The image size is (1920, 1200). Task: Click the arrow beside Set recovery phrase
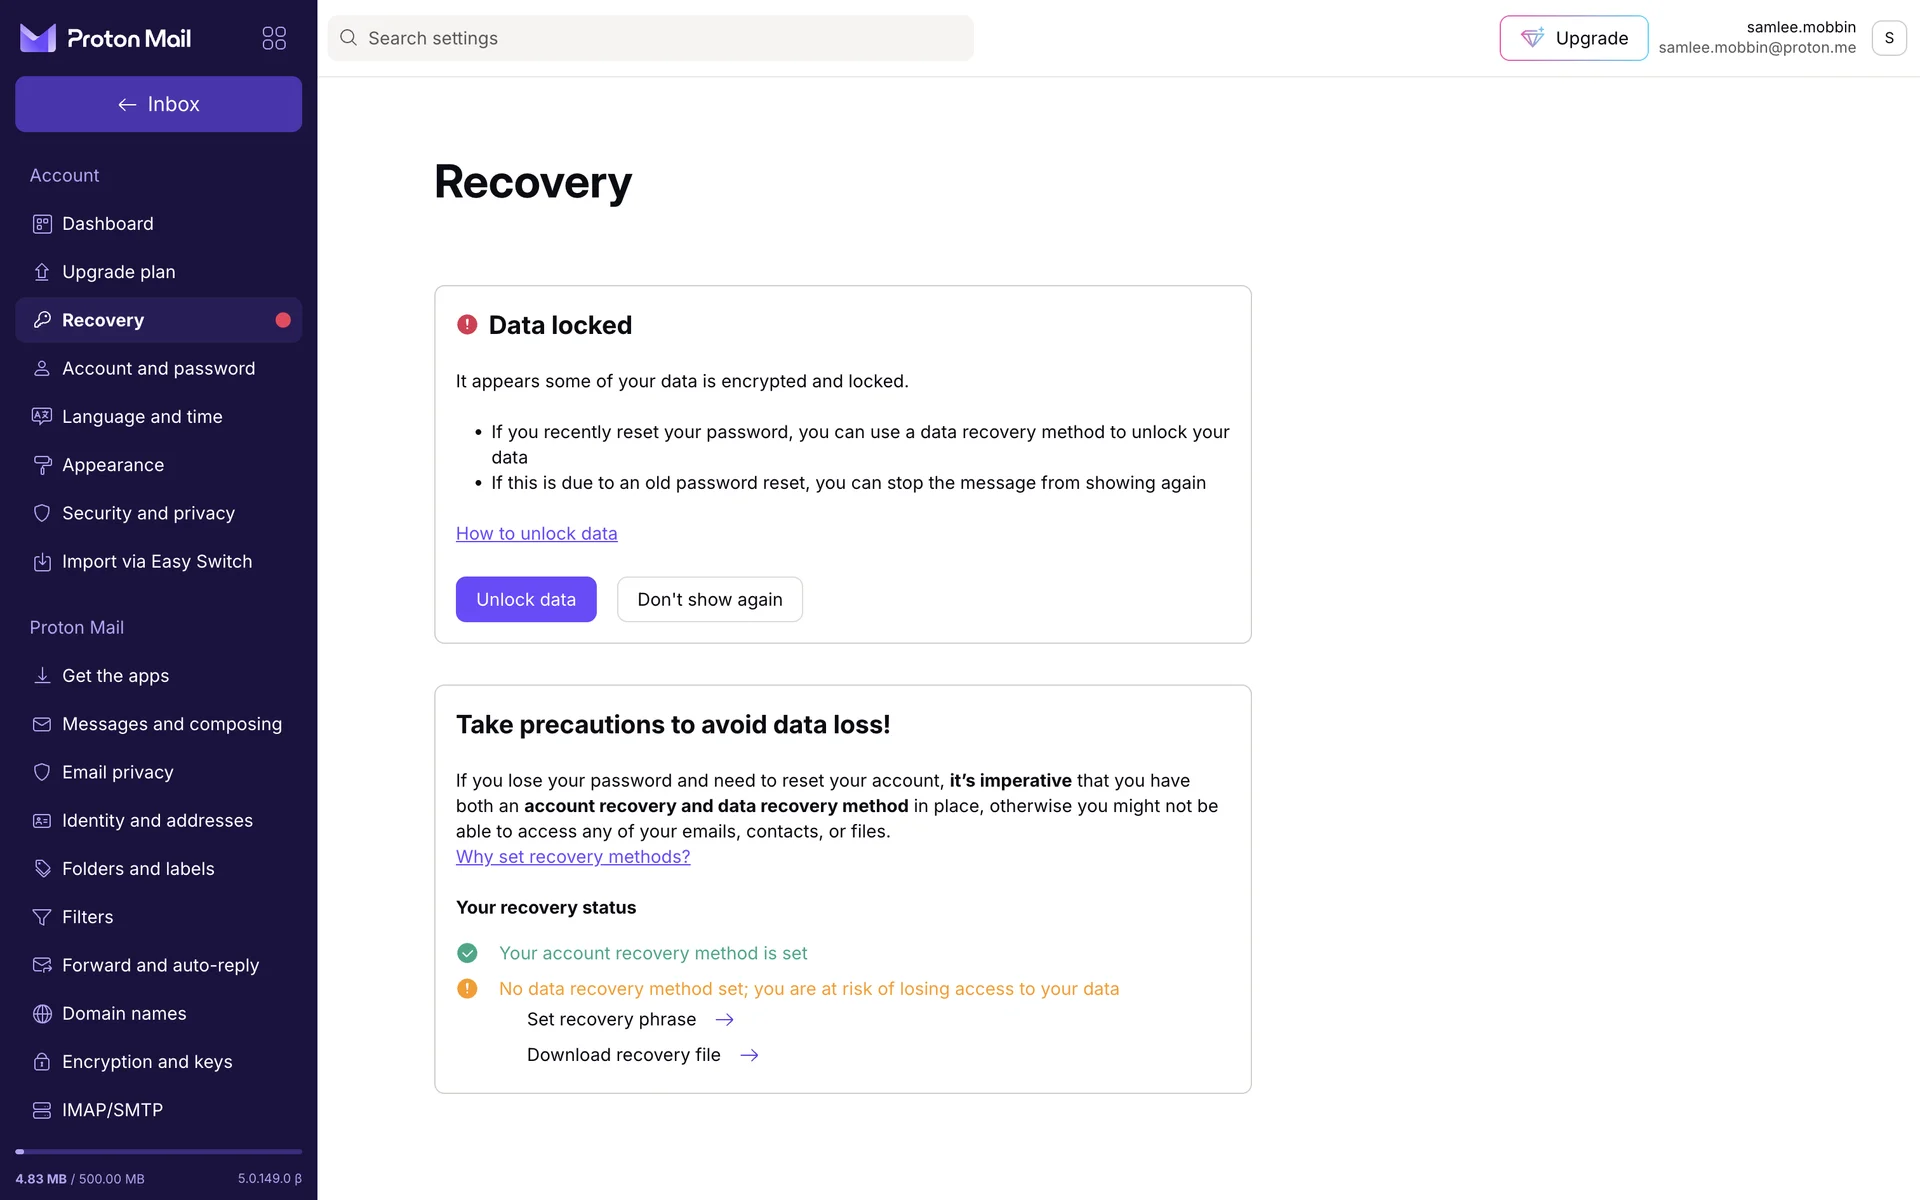click(725, 1020)
